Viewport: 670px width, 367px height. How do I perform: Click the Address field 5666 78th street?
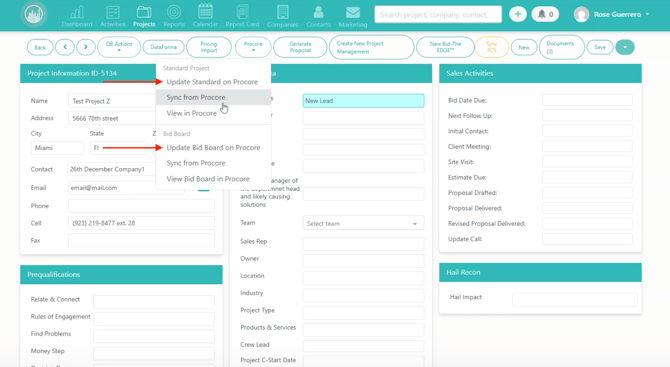112,118
